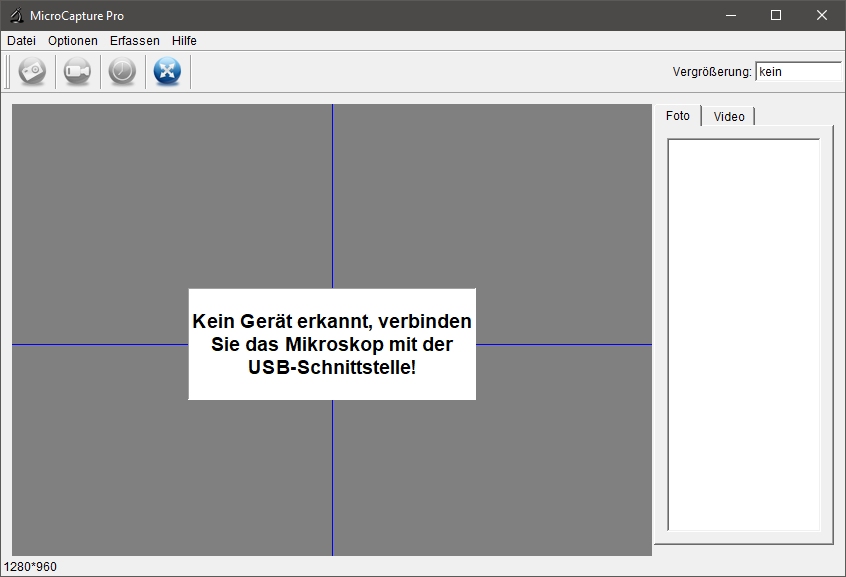
Task: Click the 'Kein Gerät erkannt' message box
Action: [x=332, y=344]
